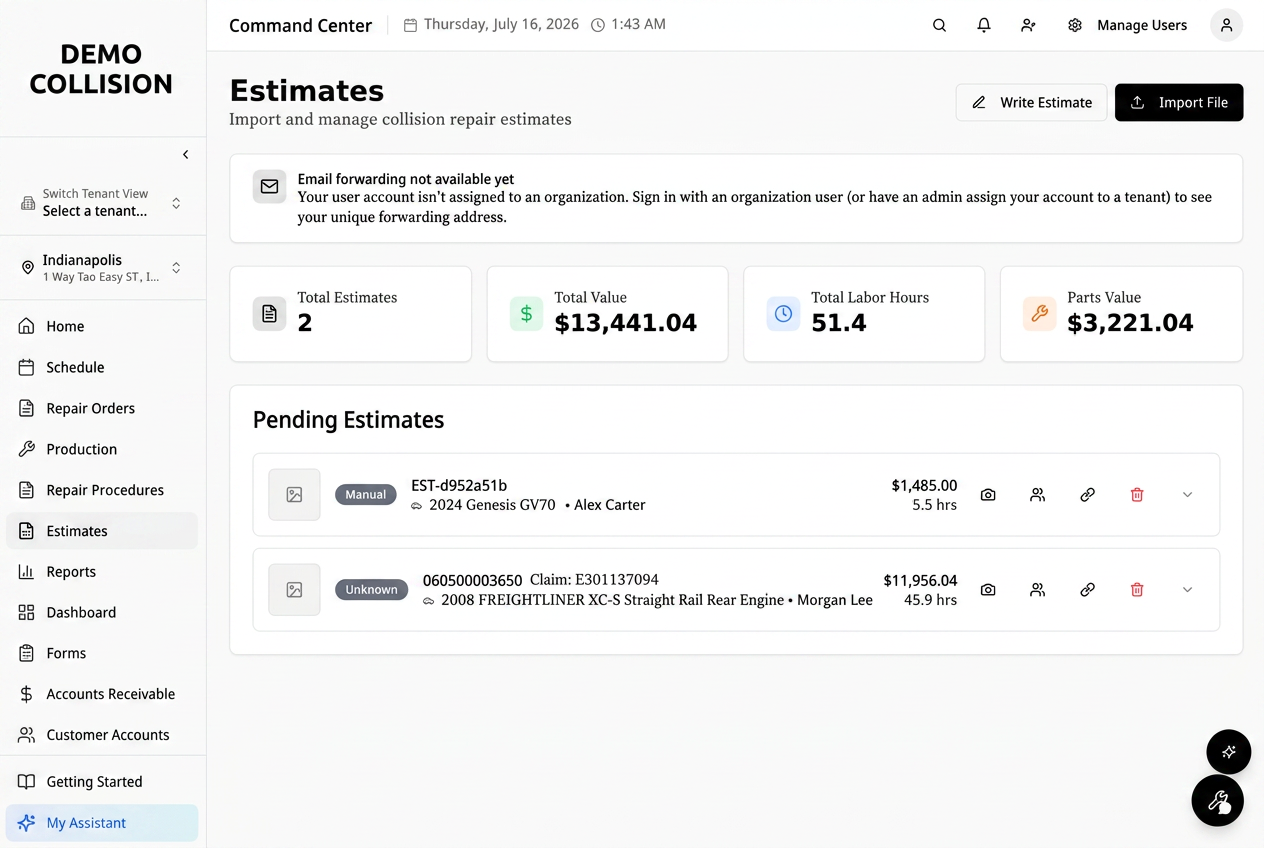Click the orange wrench Parts Value icon
The image size is (1264, 848).
coord(1039,314)
